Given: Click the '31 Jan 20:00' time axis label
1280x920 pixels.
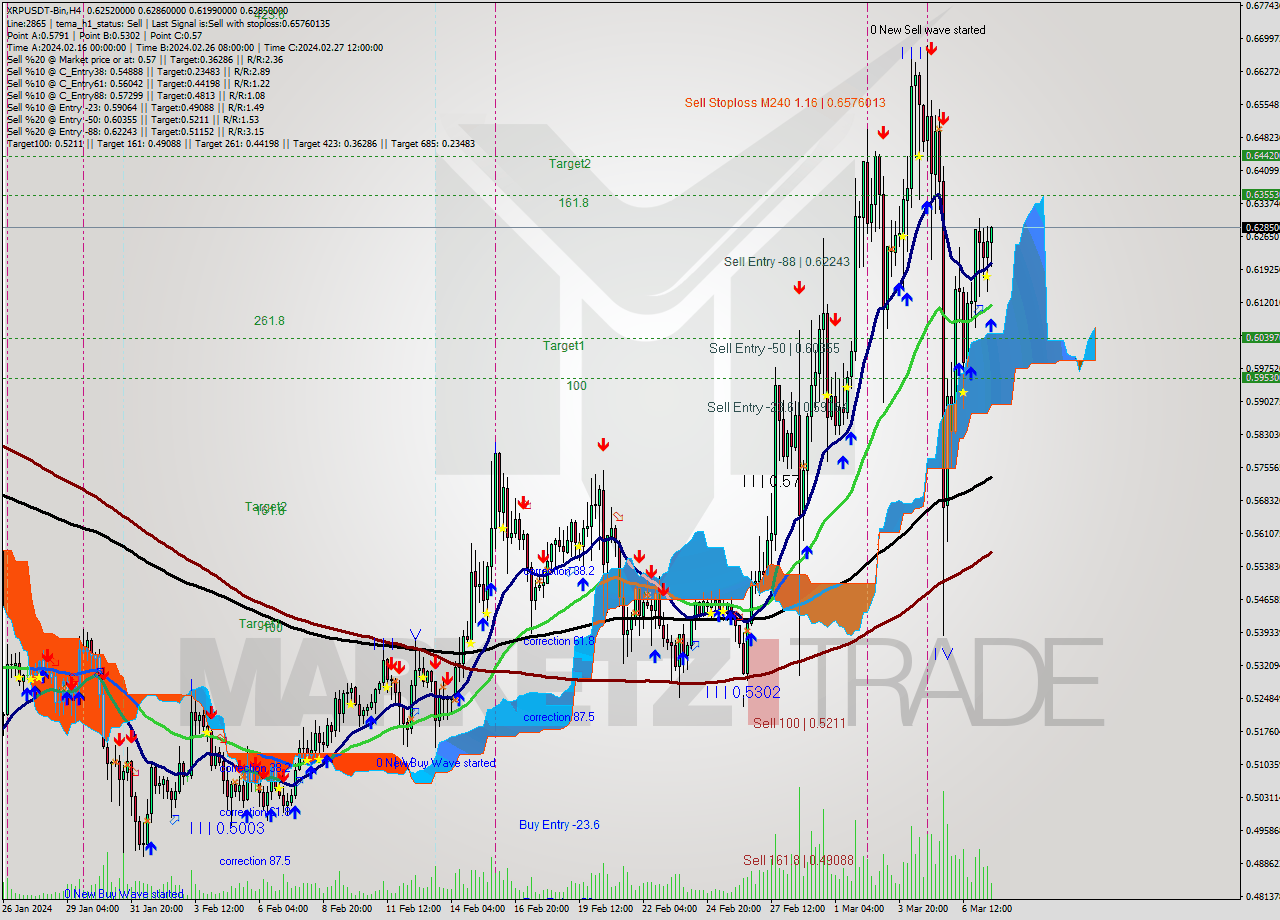Looking at the screenshot, I should point(157,909).
